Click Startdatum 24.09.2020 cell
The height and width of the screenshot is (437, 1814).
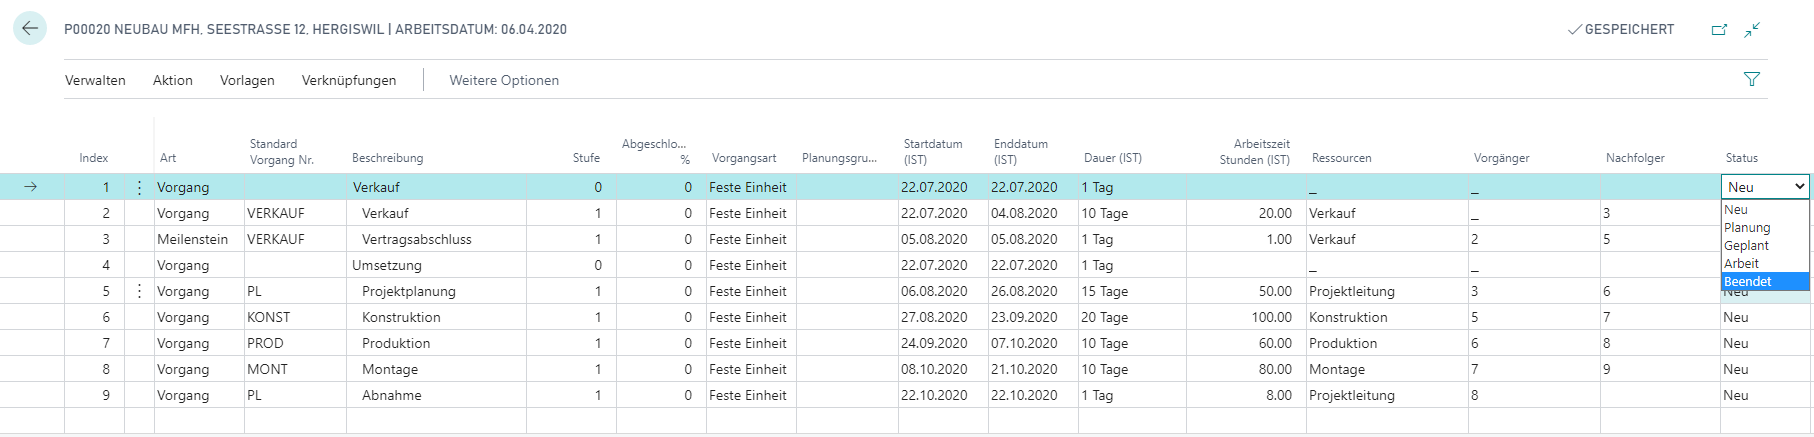(943, 343)
